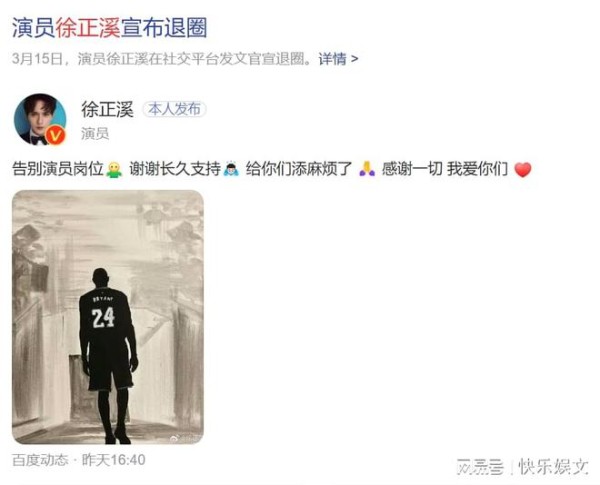Open the headline 演员徐正溪宣布退圈
The image size is (600, 485).
(109, 28)
